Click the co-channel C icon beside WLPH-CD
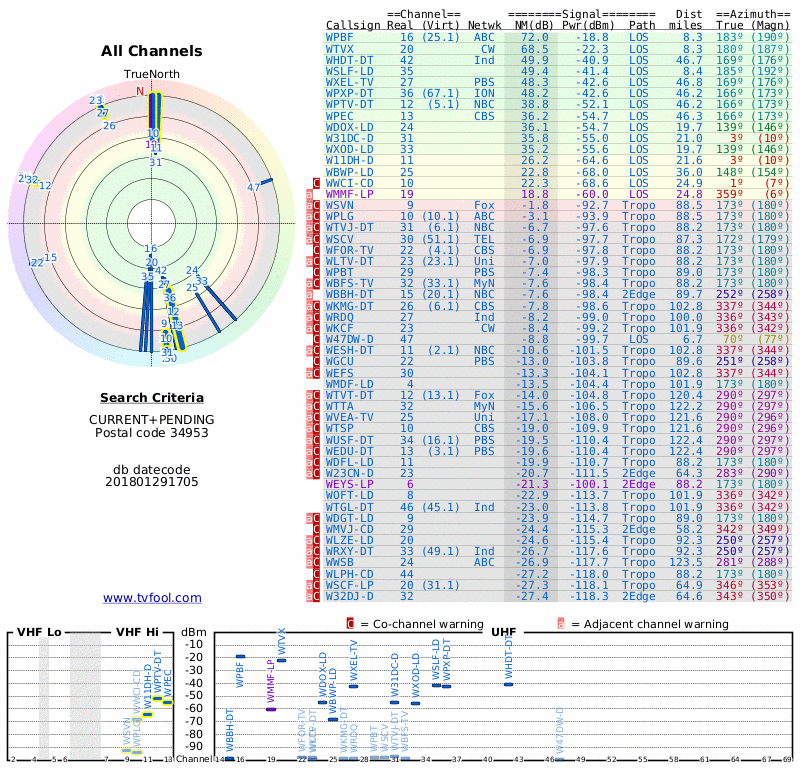 (316, 574)
